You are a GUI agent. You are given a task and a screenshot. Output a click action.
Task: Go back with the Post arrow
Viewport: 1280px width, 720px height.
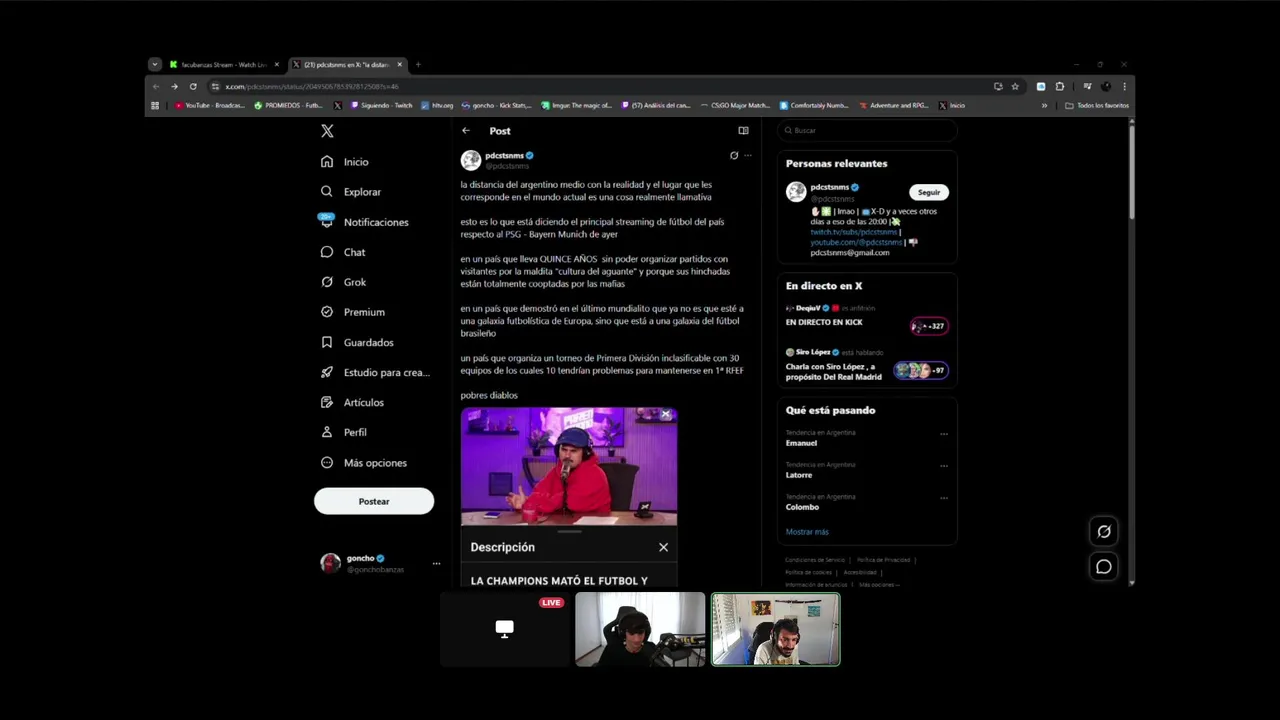click(465, 131)
